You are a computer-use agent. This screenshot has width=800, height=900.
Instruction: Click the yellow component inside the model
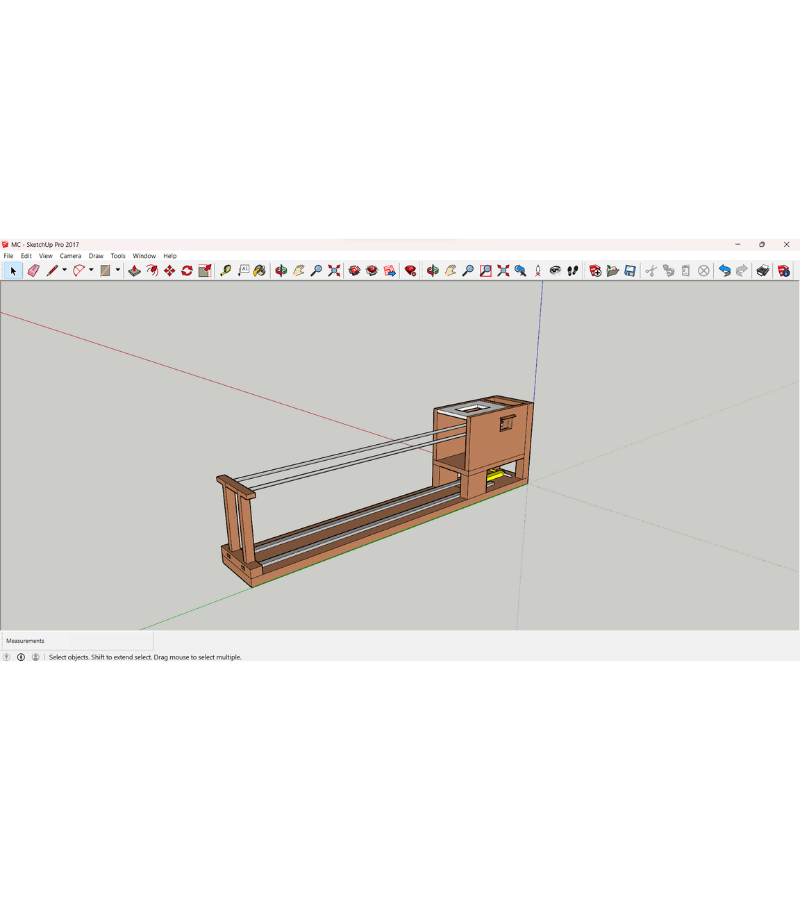click(497, 475)
